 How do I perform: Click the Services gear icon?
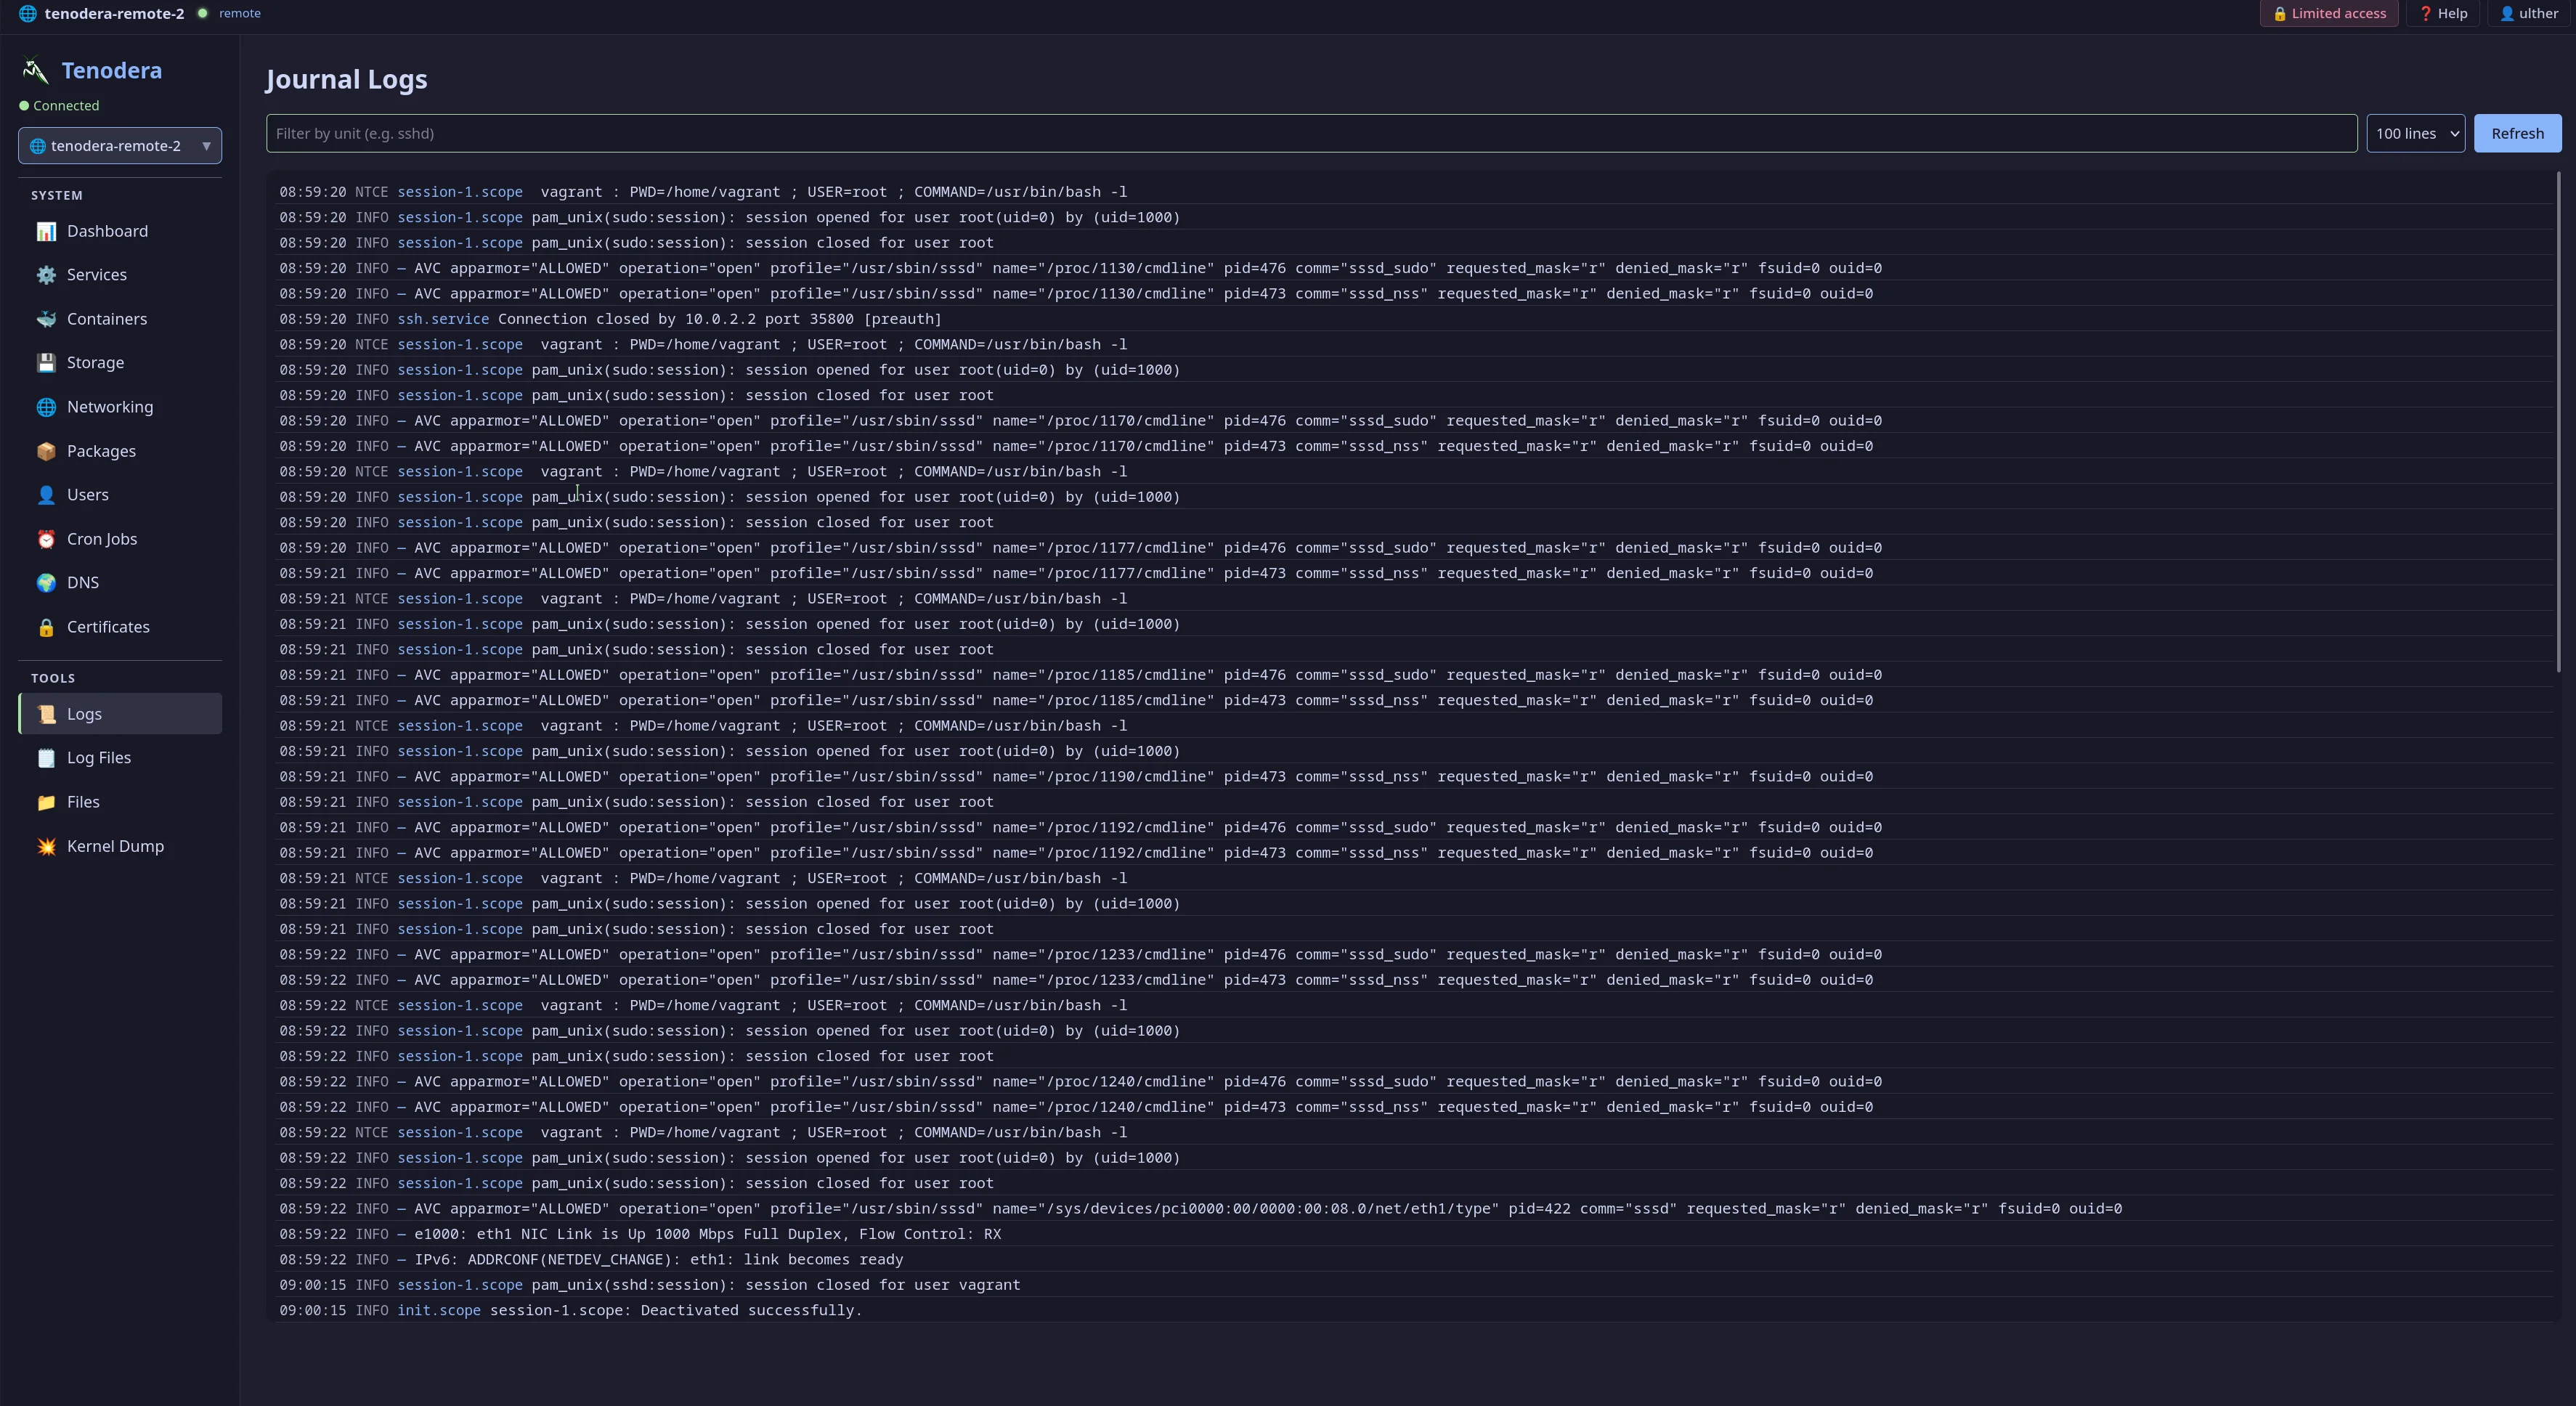pos(46,275)
